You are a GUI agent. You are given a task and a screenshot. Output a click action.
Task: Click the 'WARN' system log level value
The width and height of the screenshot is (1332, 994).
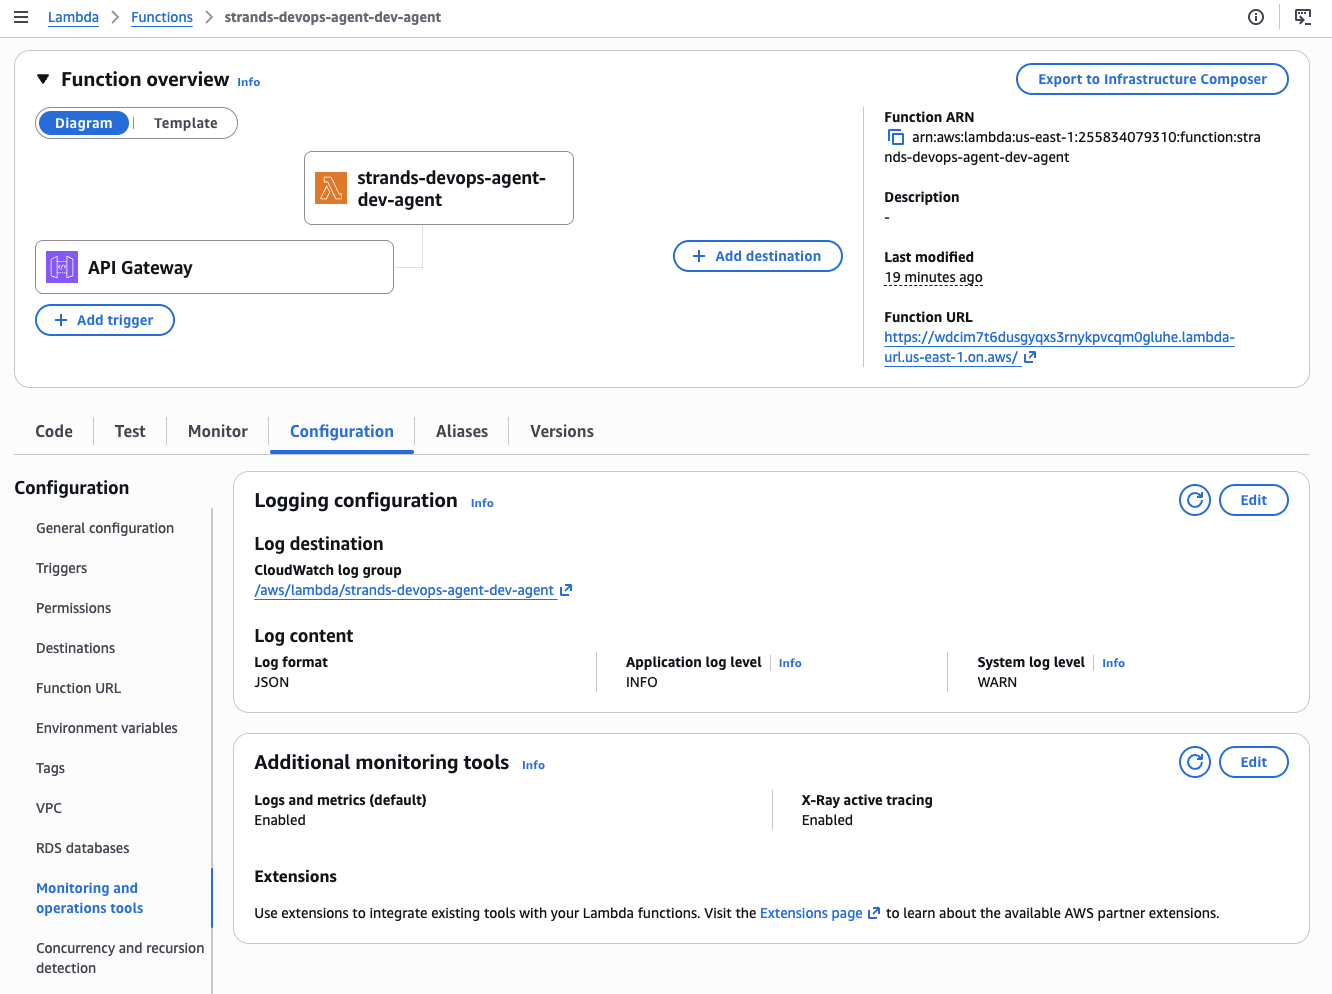tap(997, 682)
